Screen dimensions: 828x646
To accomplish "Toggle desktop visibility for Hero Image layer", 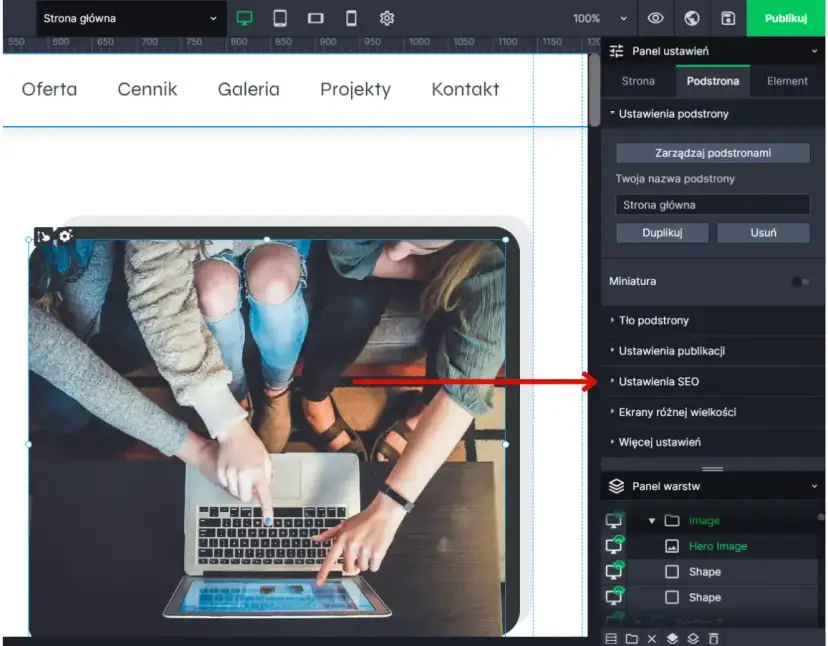I will [614, 546].
